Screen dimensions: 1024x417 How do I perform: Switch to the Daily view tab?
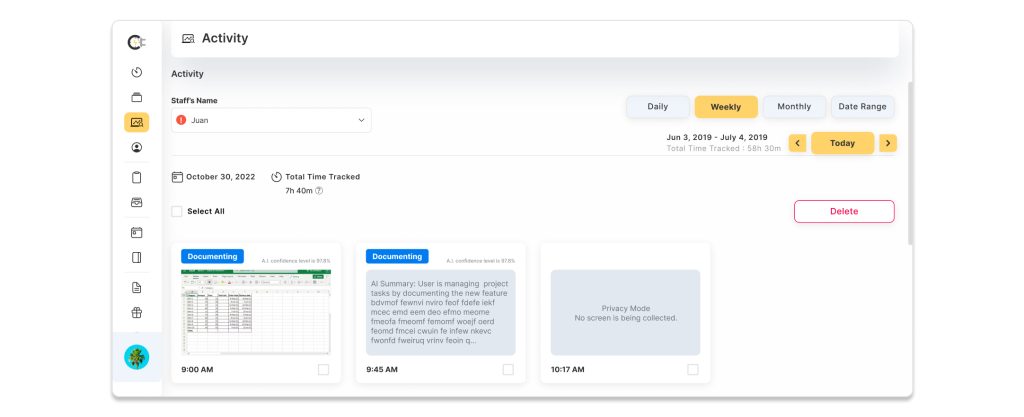point(657,107)
